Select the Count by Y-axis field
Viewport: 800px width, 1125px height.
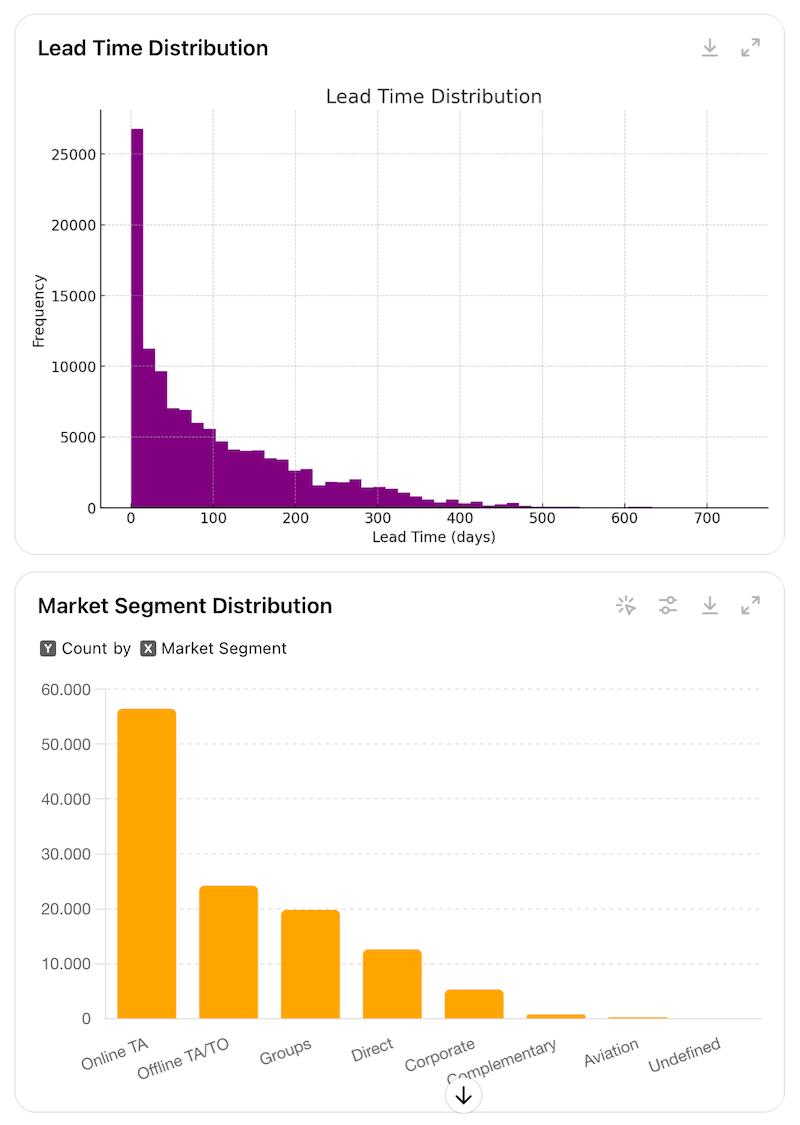[96, 649]
